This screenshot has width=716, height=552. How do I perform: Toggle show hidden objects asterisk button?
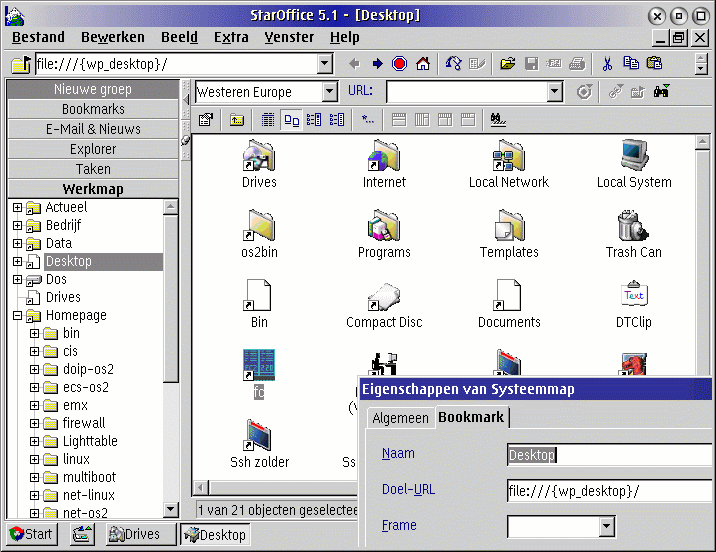tap(368, 120)
